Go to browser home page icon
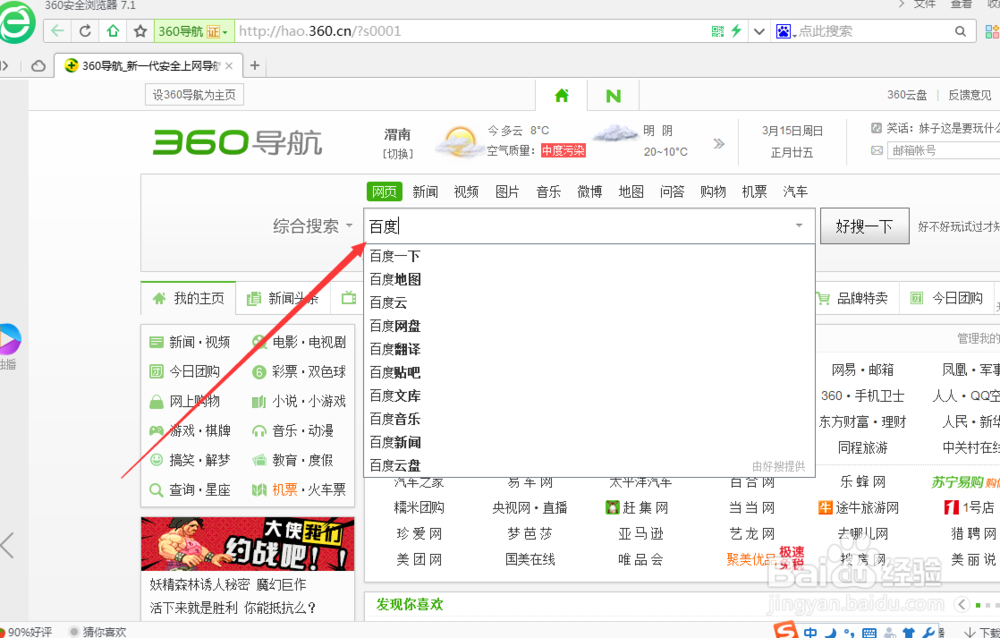Viewport: 1000px width, 638px height. [113, 31]
